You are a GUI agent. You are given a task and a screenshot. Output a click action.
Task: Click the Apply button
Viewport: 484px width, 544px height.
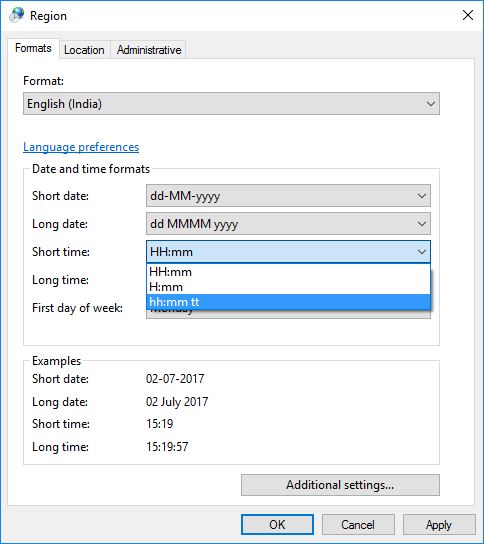[439, 525]
